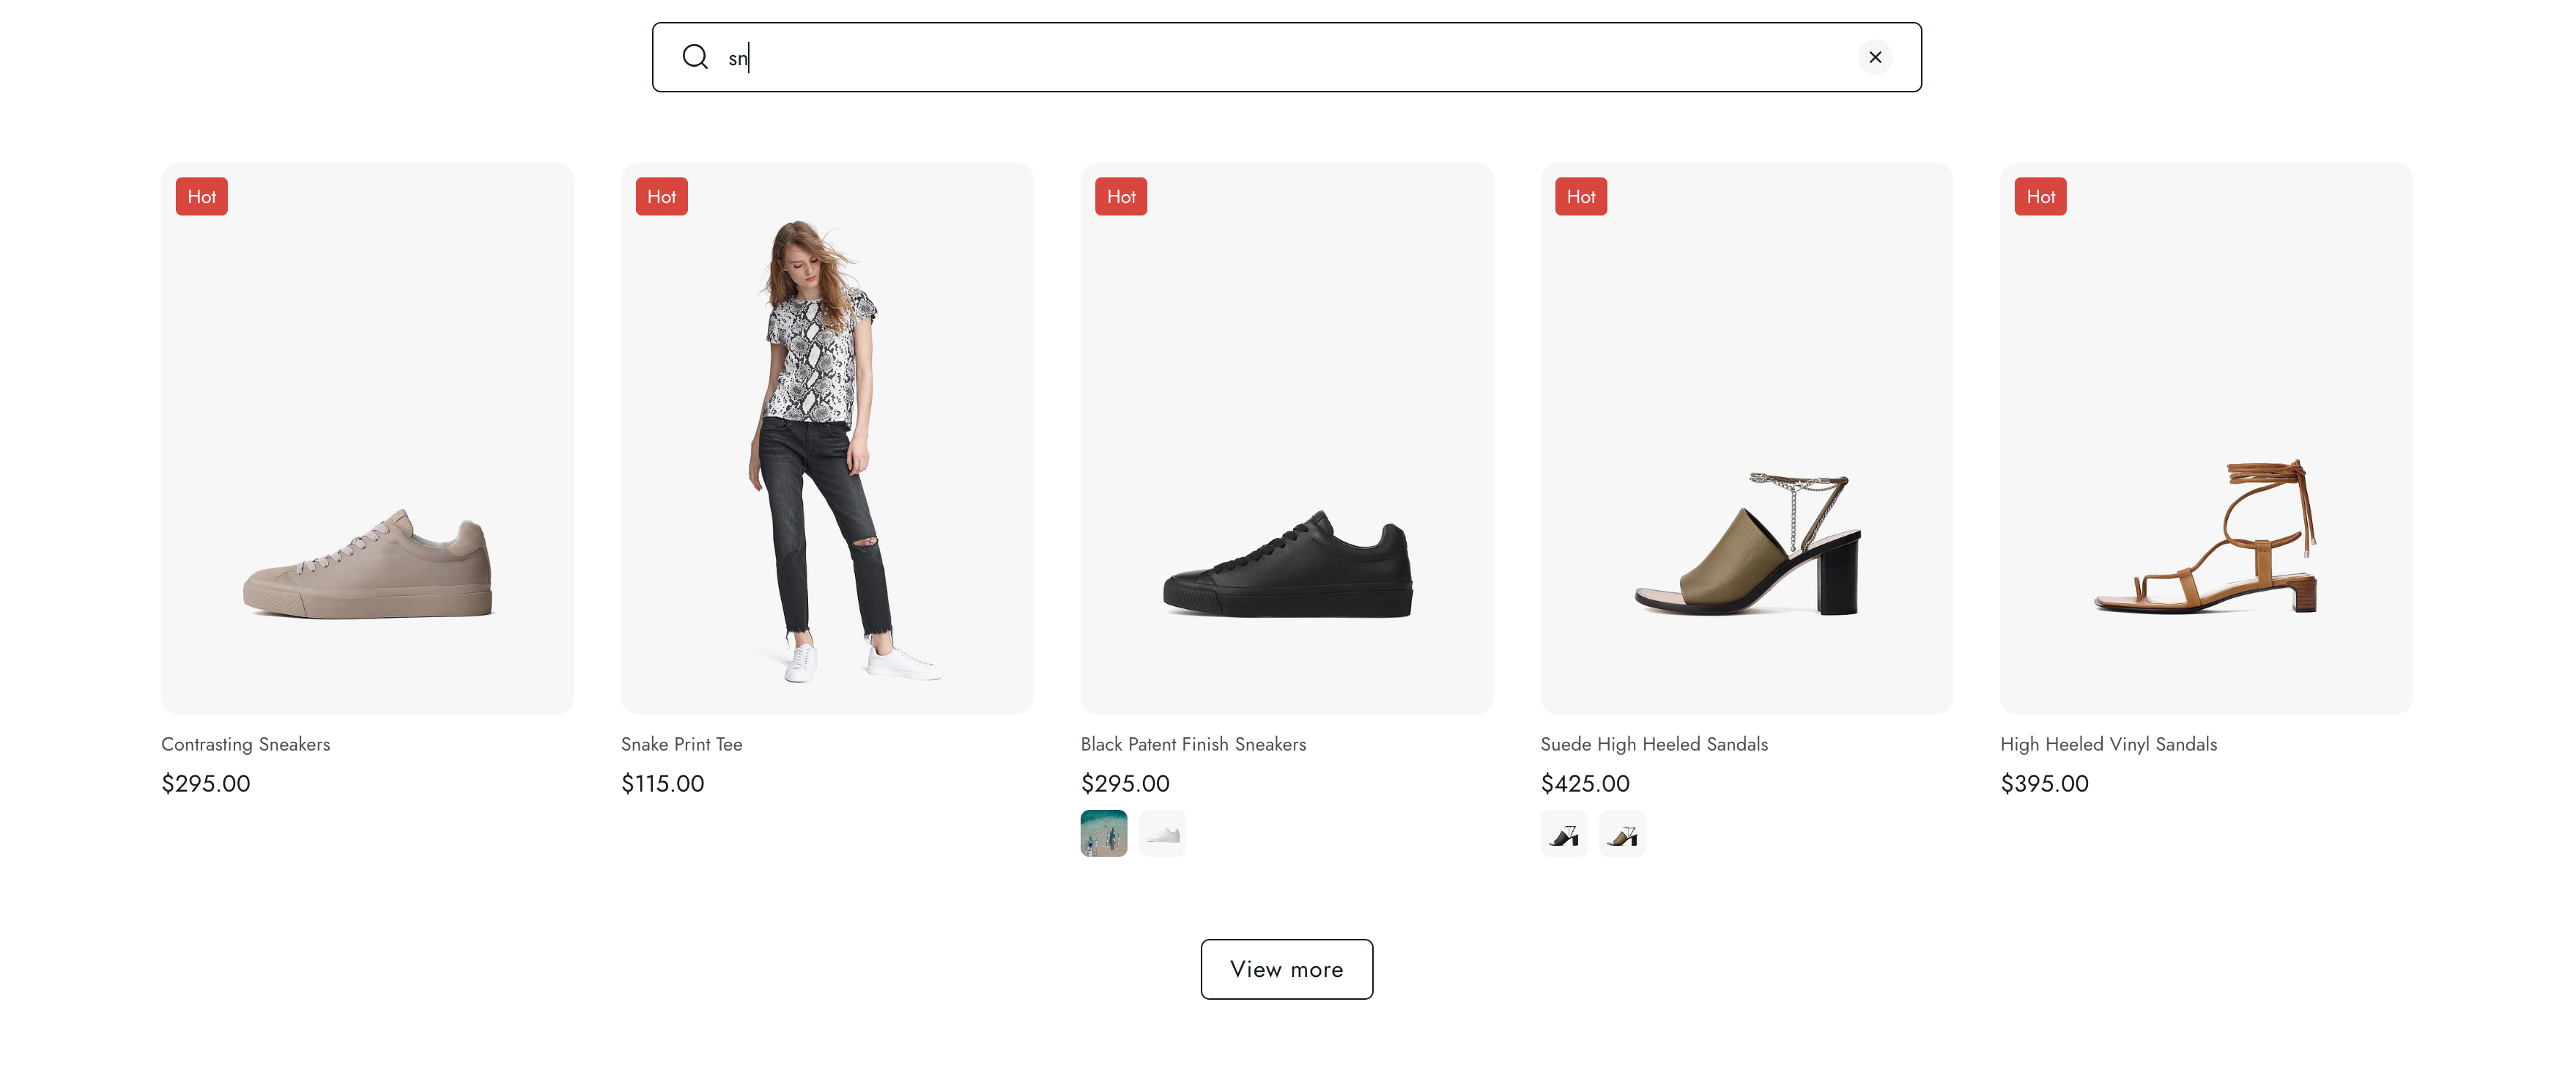The height and width of the screenshot is (1076, 2576).
Task: Click Hot badge on Snake Print Tee
Action: point(661,197)
